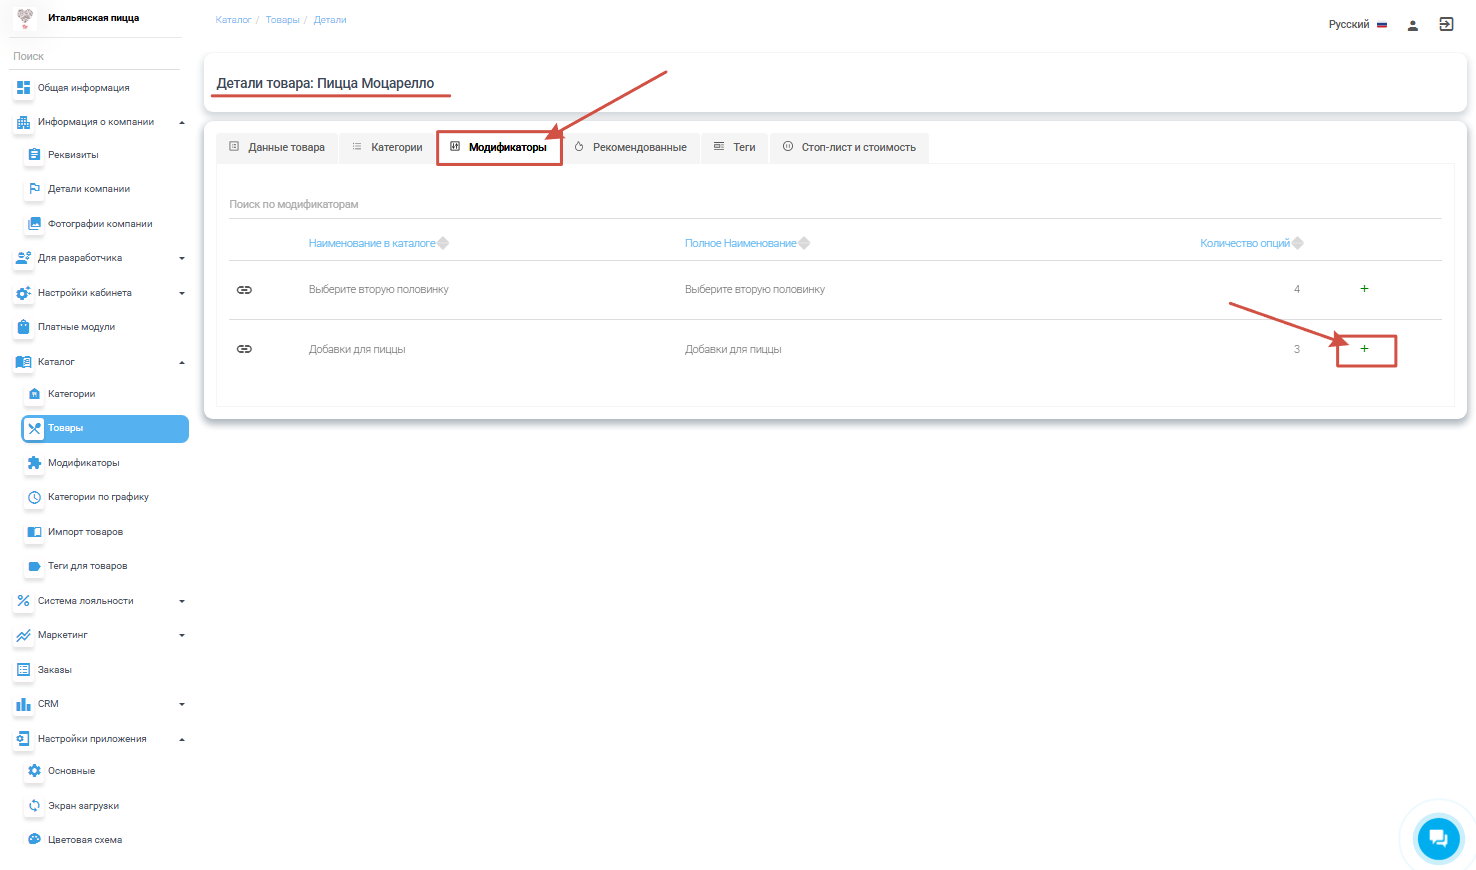The width and height of the screenshot is (1476, 870).
Task: Click the link icon for Выберите вторую половинку
Action: (x=244, y=290)
